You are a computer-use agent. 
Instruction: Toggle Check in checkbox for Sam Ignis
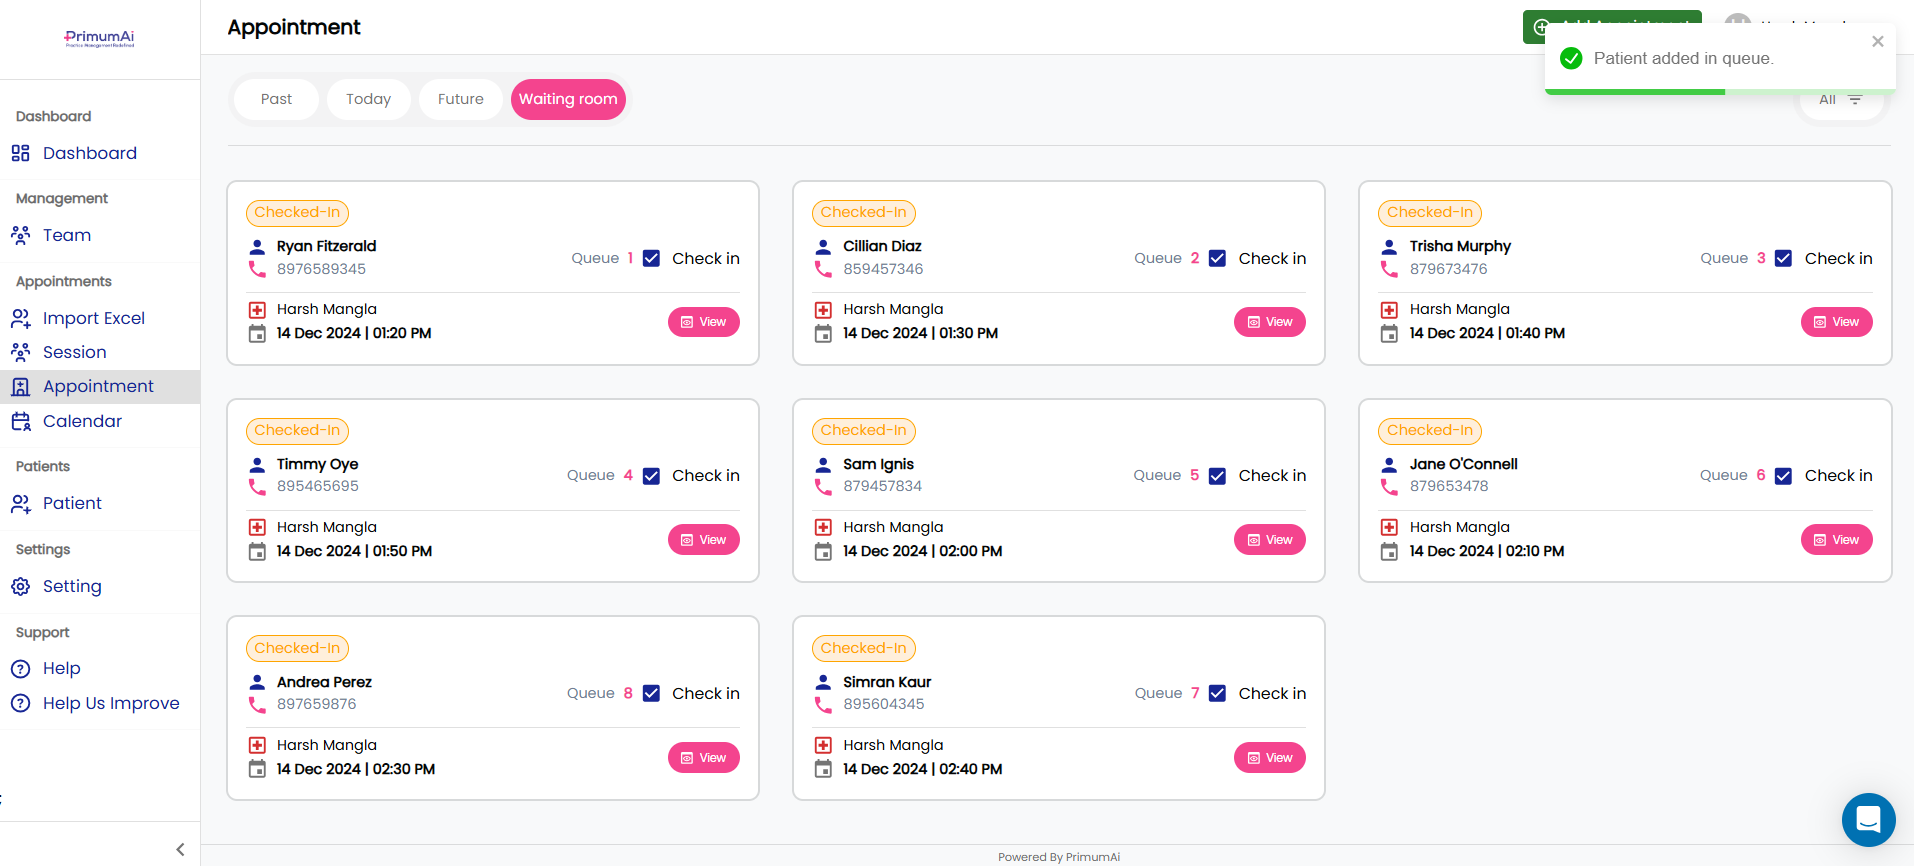[1217, 476]
